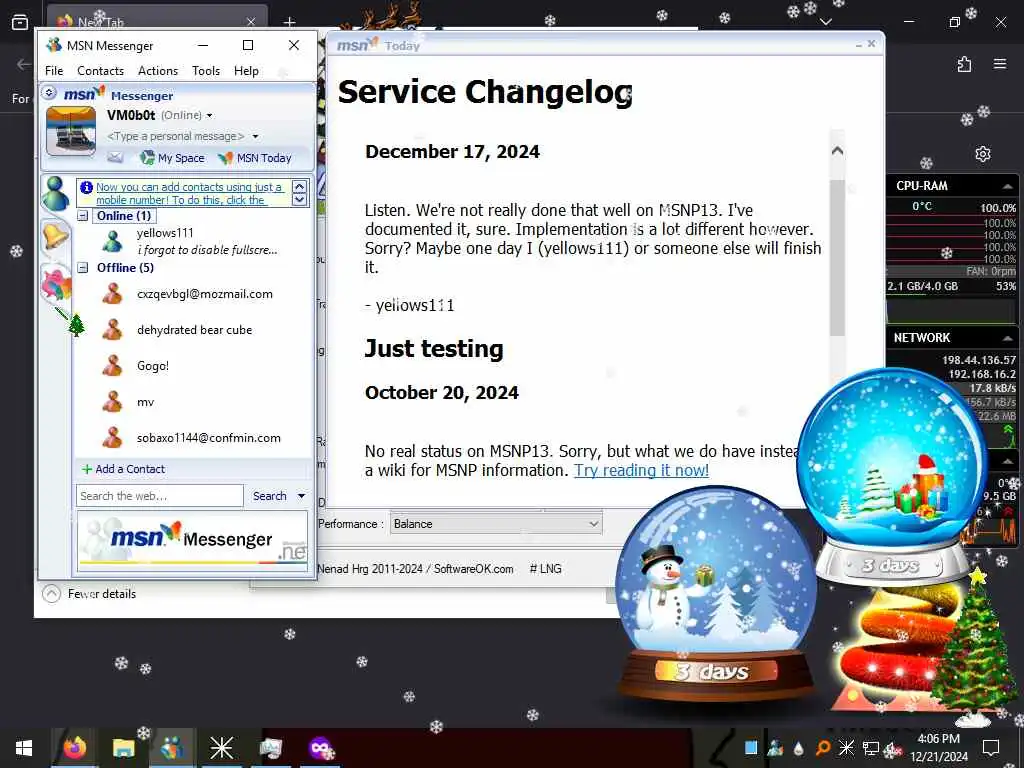Open the browser hamburger menu
The width and height of the screenshot is (1024, 768).
click(1000, 64)
